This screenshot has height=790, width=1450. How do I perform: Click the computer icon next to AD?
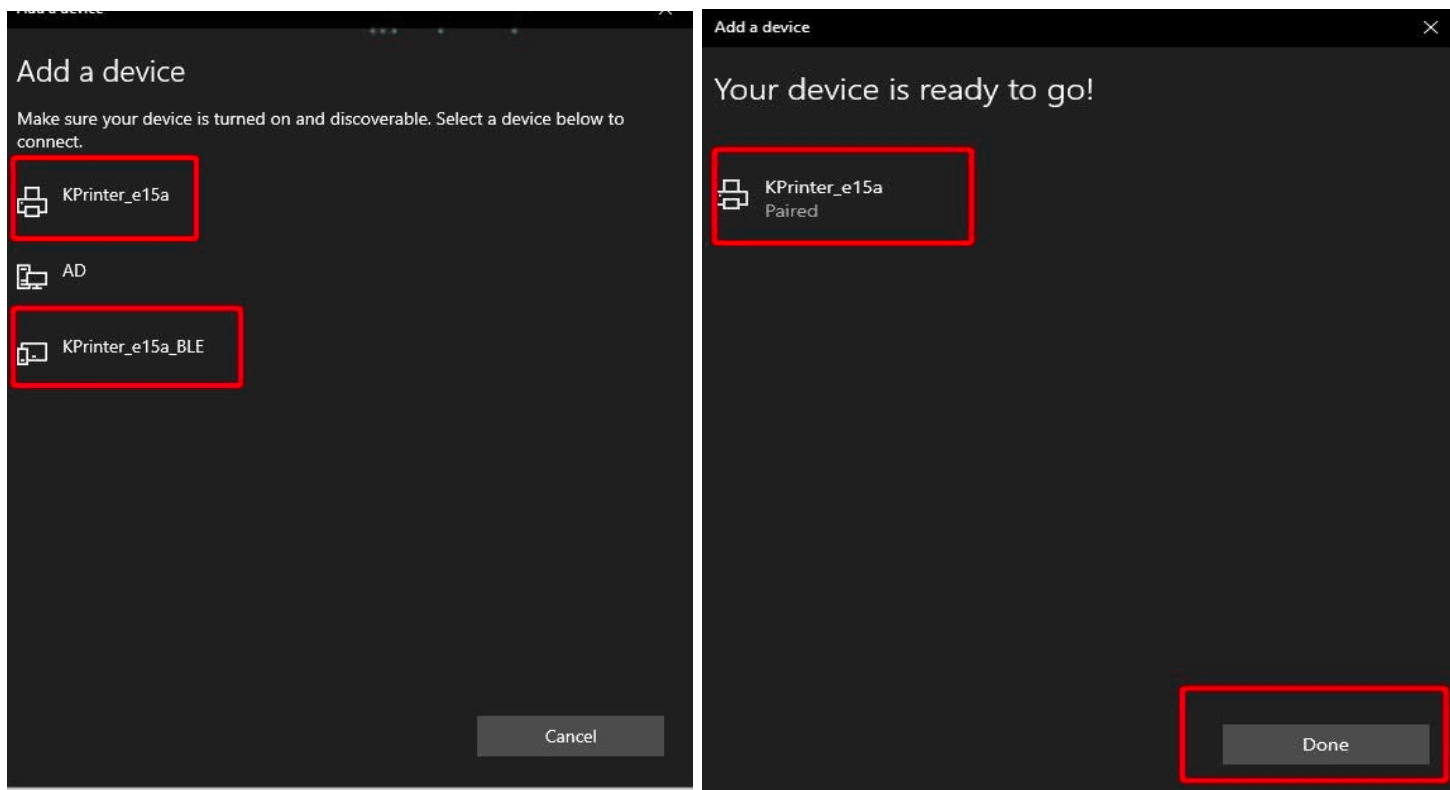tap(33, 278)
